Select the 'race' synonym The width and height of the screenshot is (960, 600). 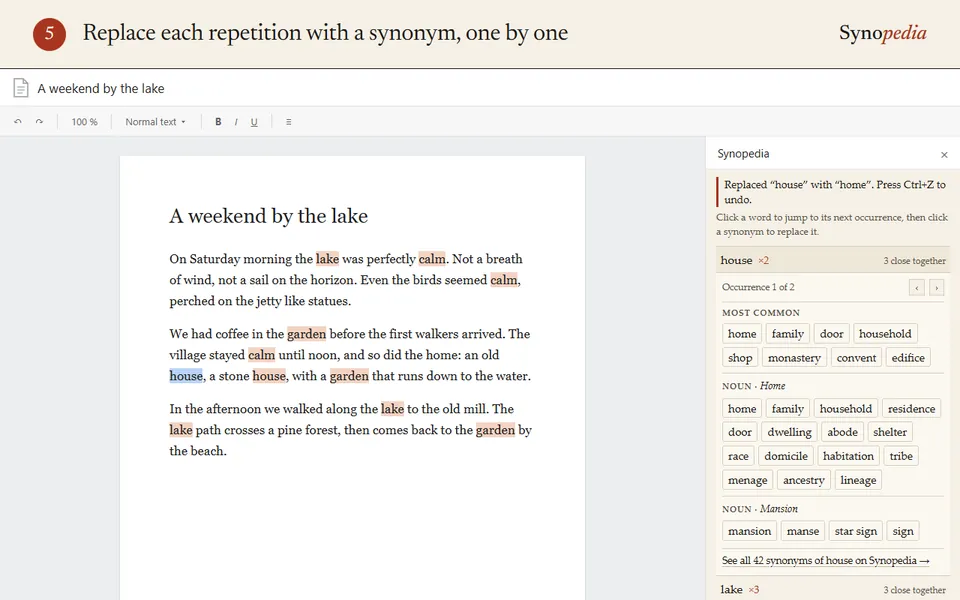(738, 456)
